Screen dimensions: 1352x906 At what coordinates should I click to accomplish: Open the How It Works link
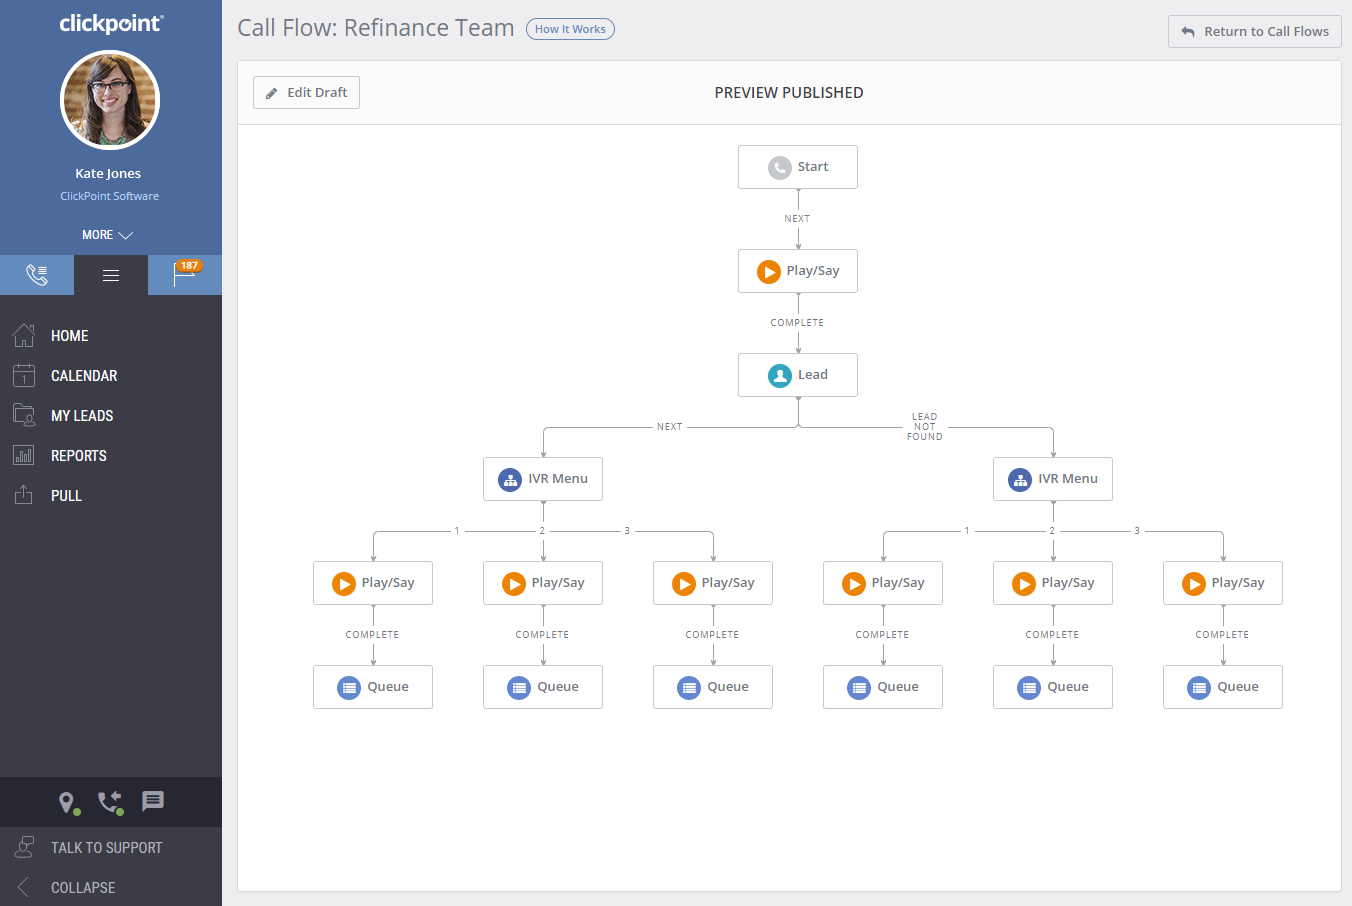click(x=570, y=28)
